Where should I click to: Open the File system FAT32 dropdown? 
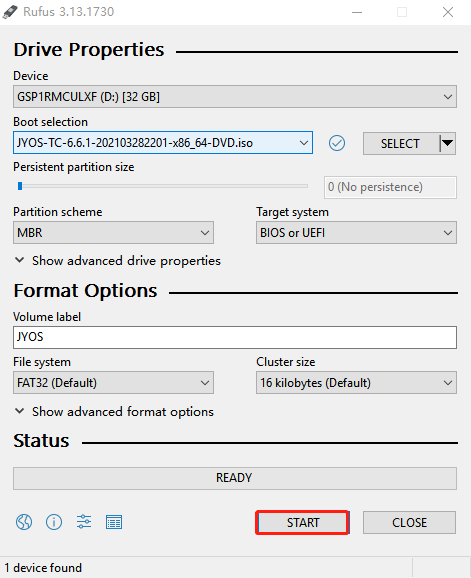[113, 383]
